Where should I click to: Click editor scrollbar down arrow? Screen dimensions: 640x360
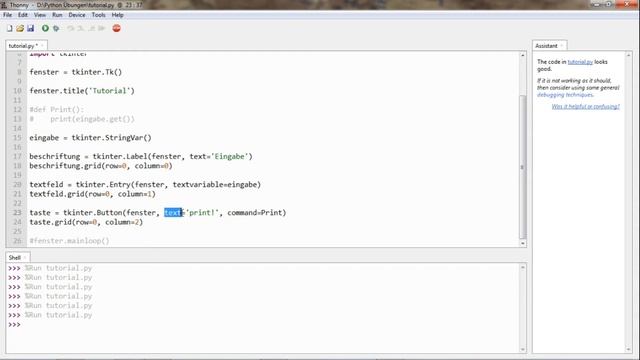pyautogui.click(x=522, y=243)
